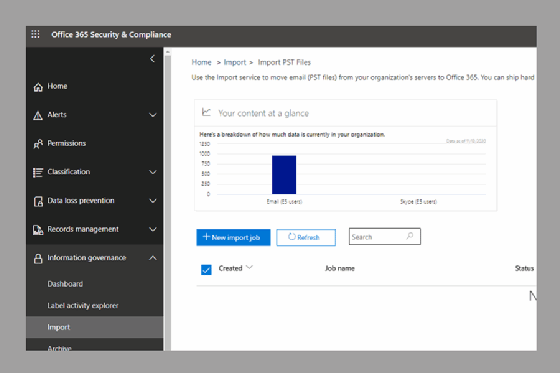The width and height of the screenshot is (560, 373).
Task: Expand the Records management chevron
Action: tap(153, 229)
